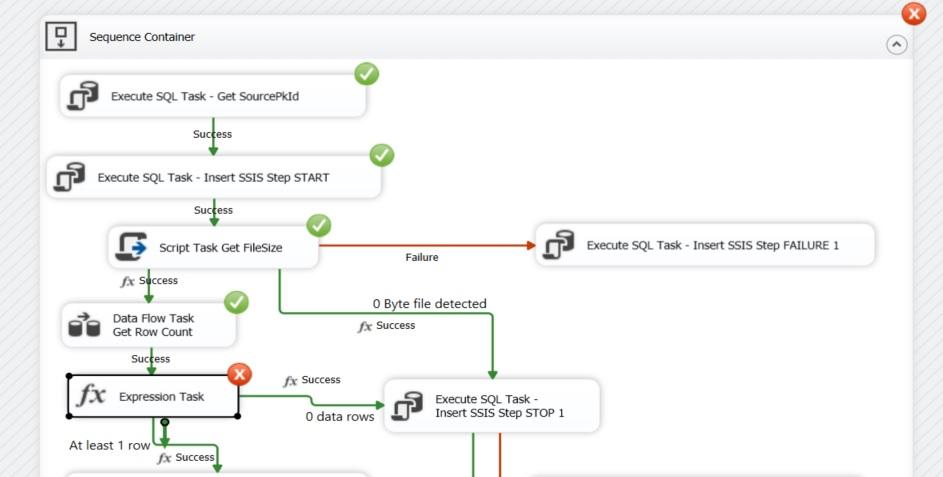The image size is (943, 477).
Task: Click the '0 data rows' constraint label
Action: [x=340, y=416]
